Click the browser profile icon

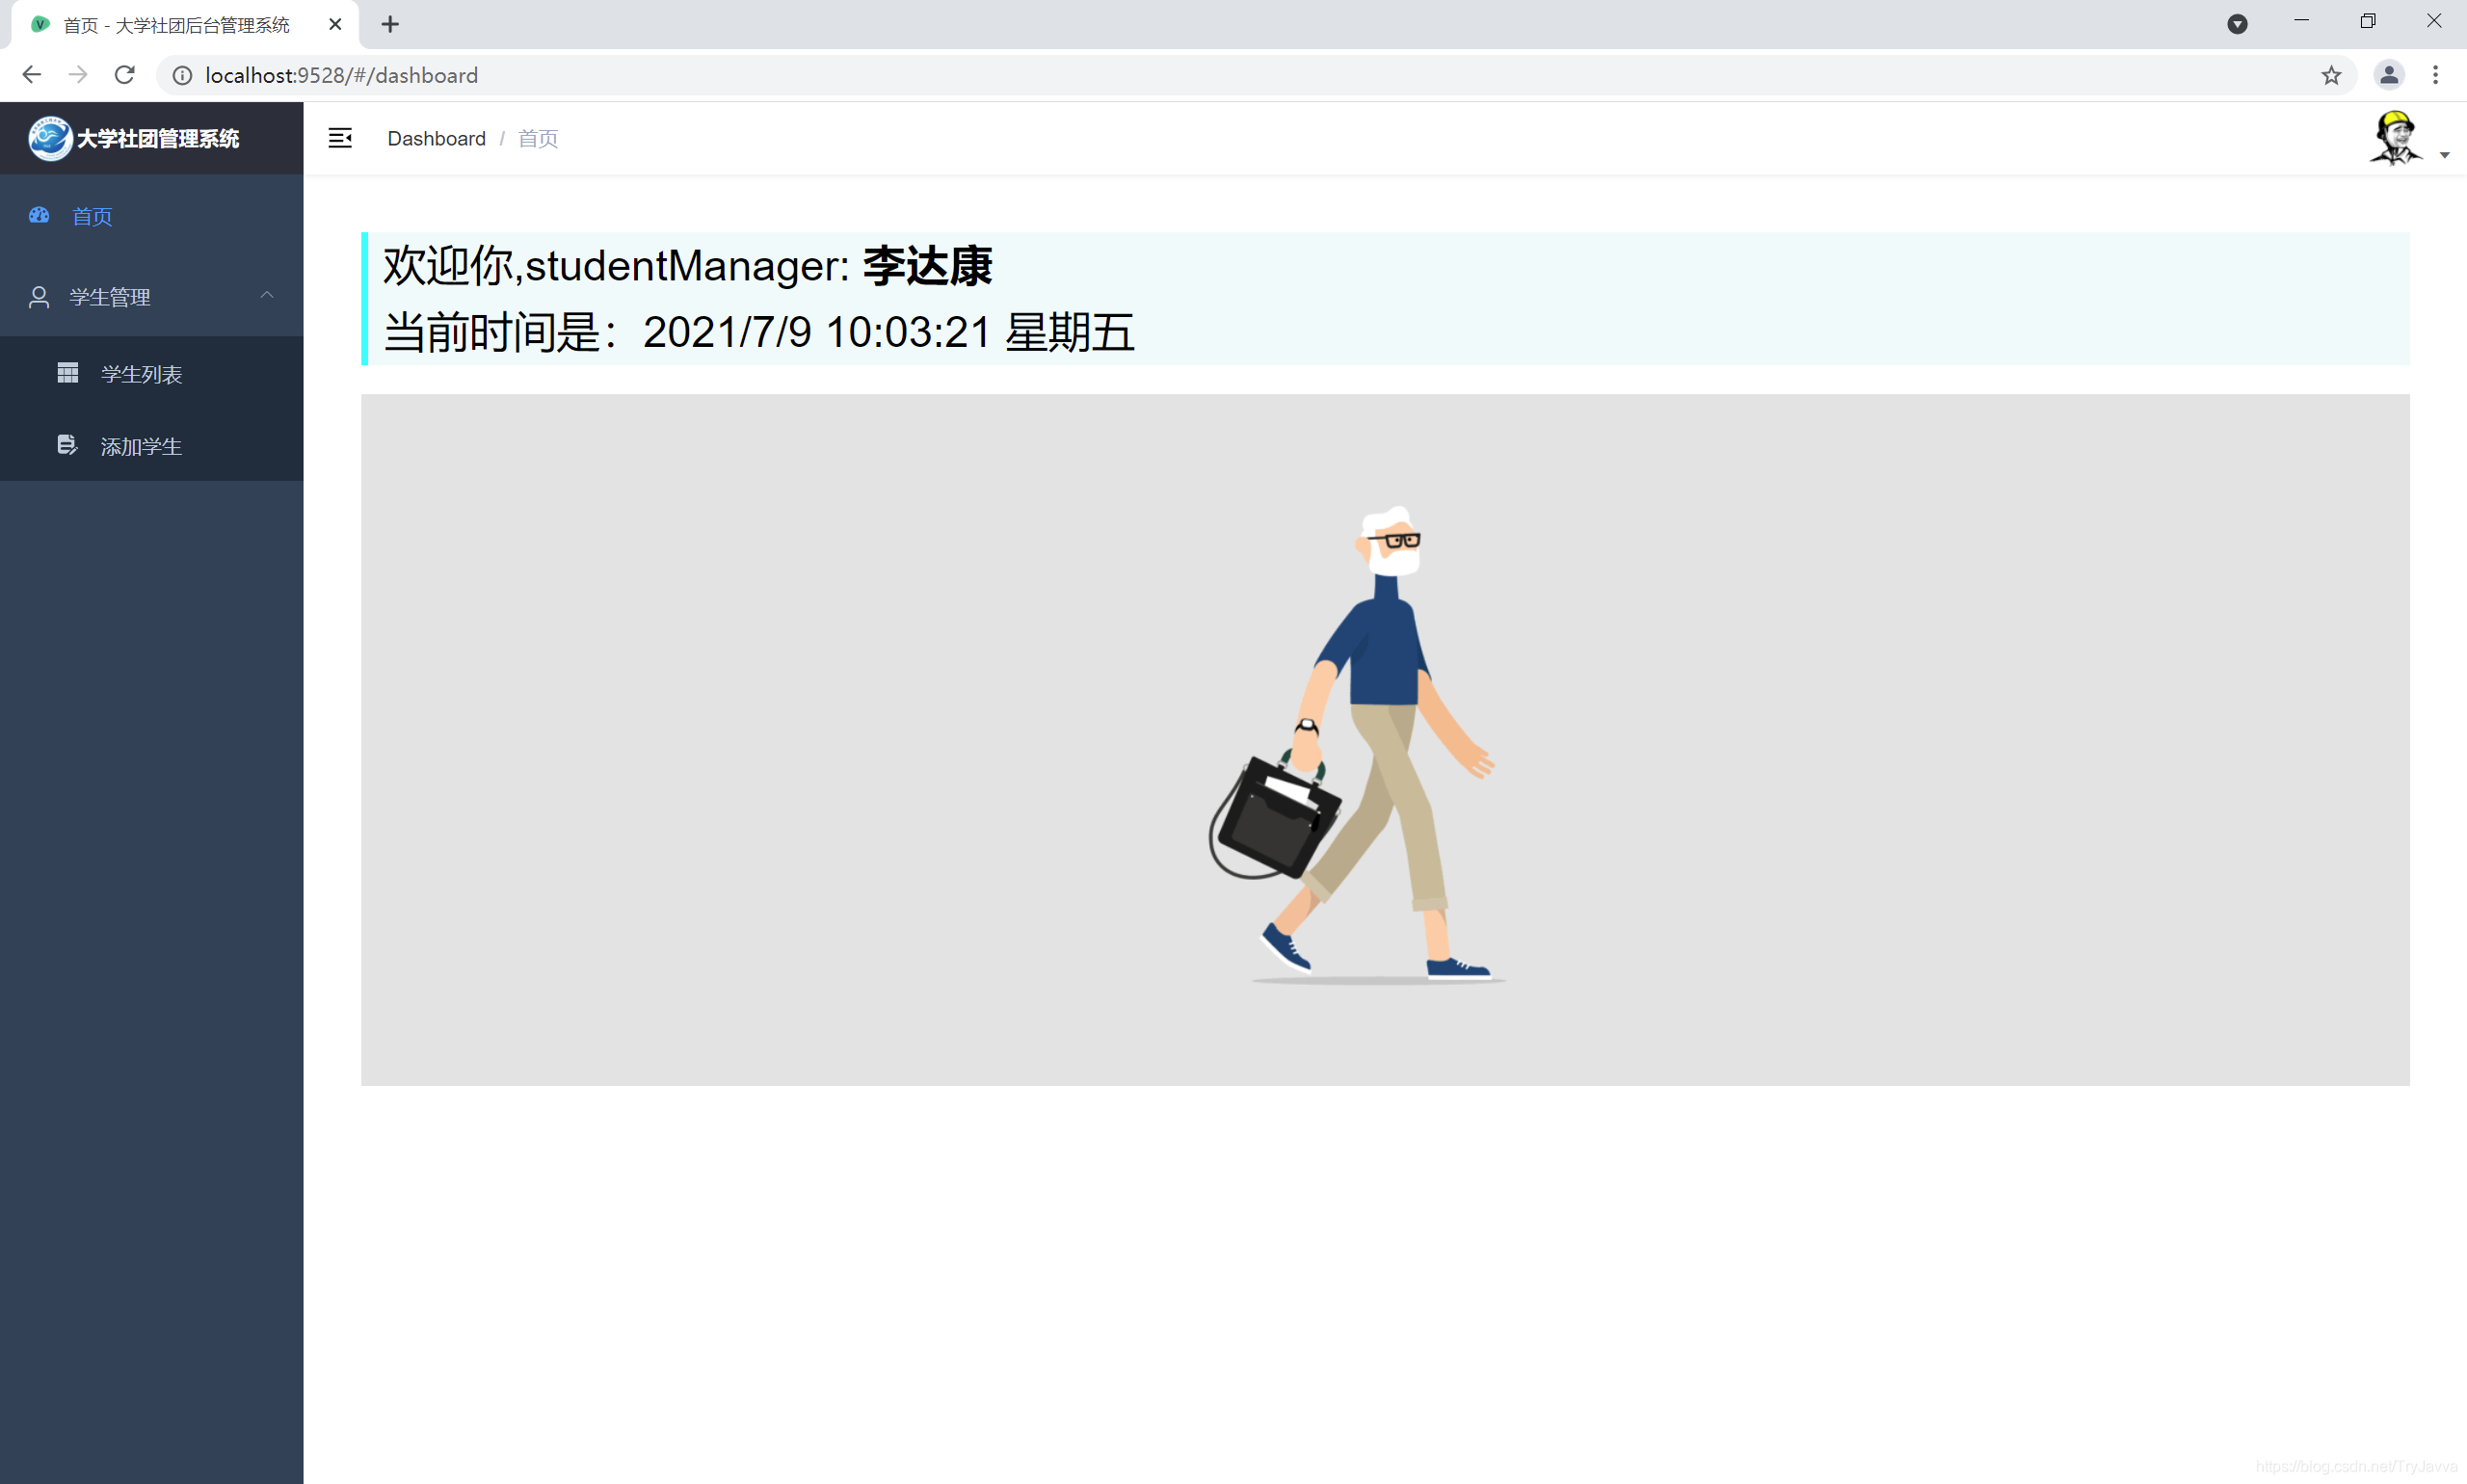click(x=2388, y=75)
